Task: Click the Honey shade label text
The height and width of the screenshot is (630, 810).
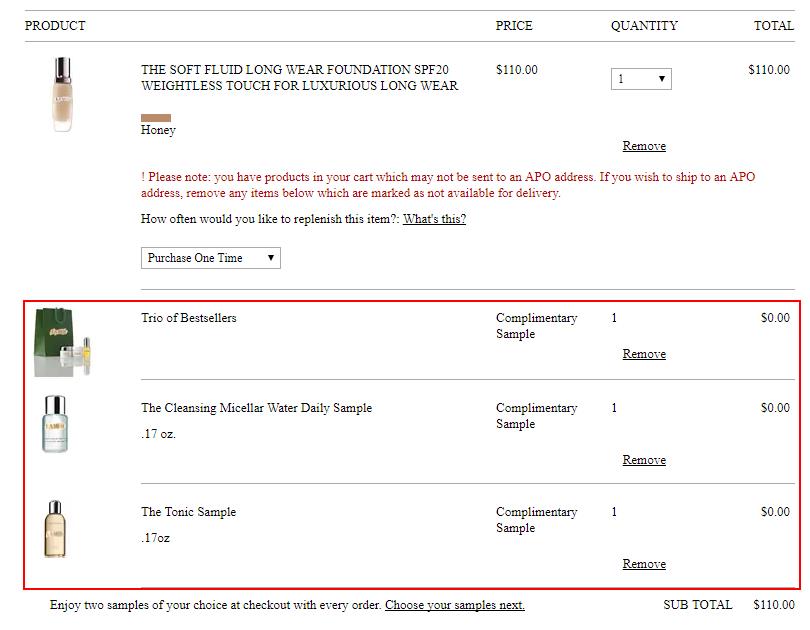Action: tap(158, 130)
